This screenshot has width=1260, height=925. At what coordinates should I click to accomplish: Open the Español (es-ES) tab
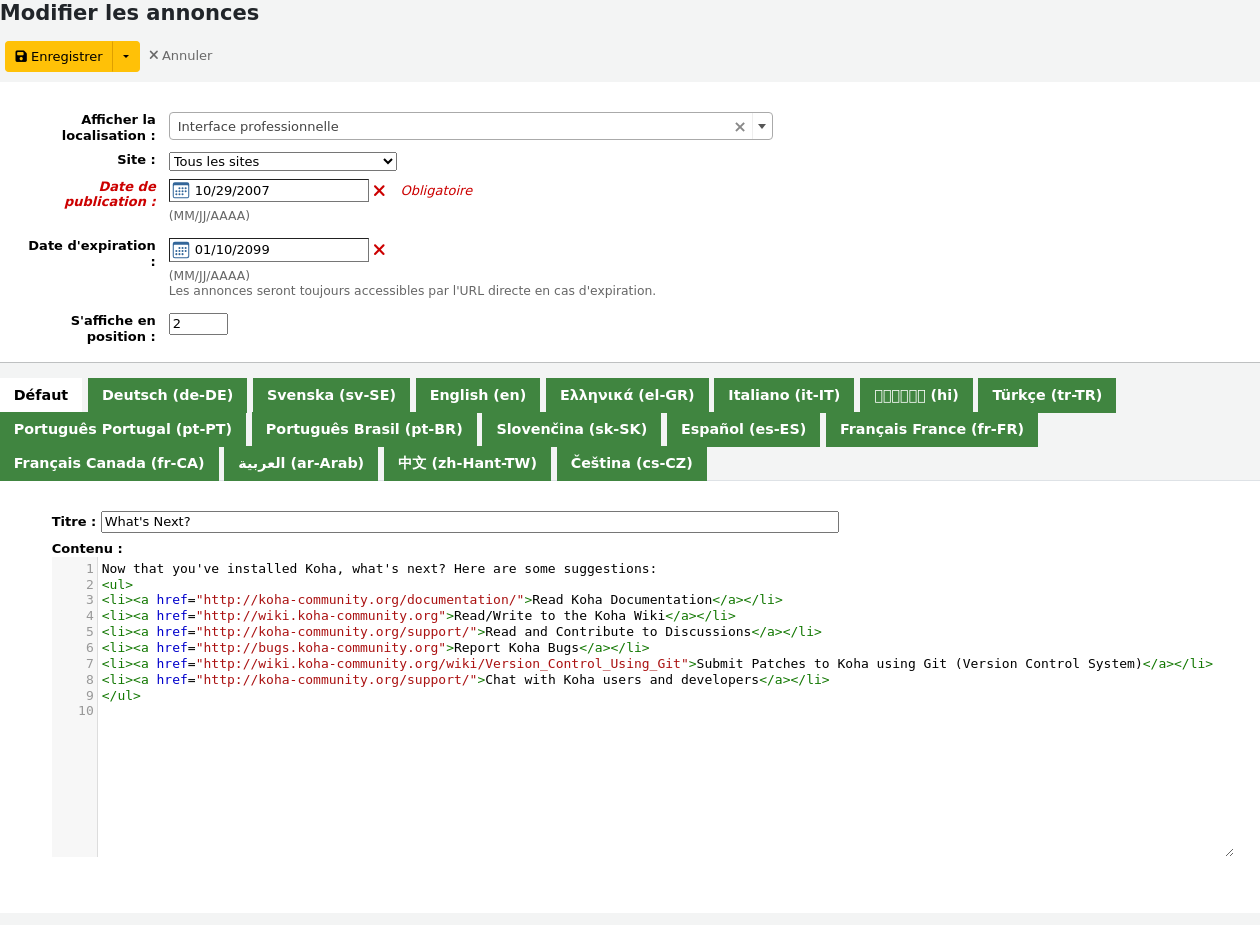pos(743,429)
